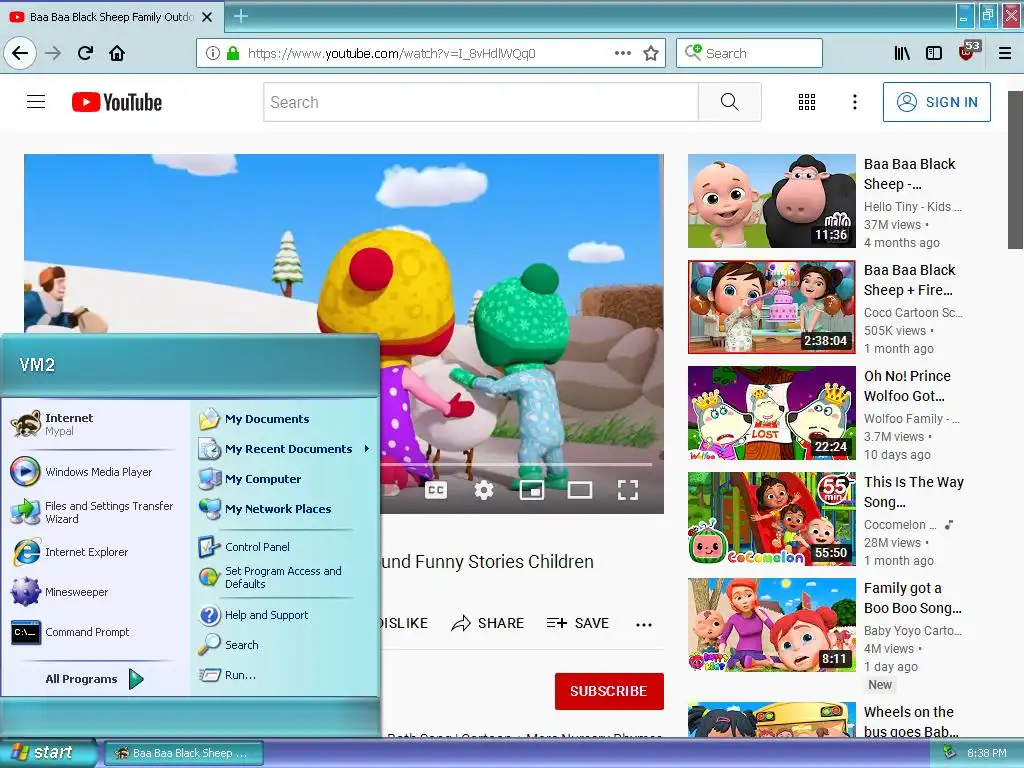Screen dimensions: 1024x768
Task: Go back with the browser back arrow
Action: pyautogui.click(x=20, y=53)
